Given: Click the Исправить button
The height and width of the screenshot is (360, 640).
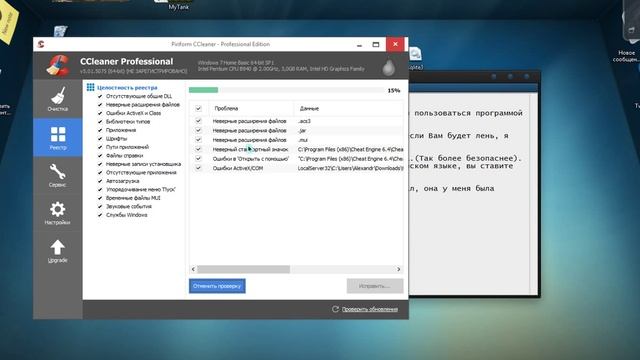Looking at the screenshot, I should click(x=375, y=286).
